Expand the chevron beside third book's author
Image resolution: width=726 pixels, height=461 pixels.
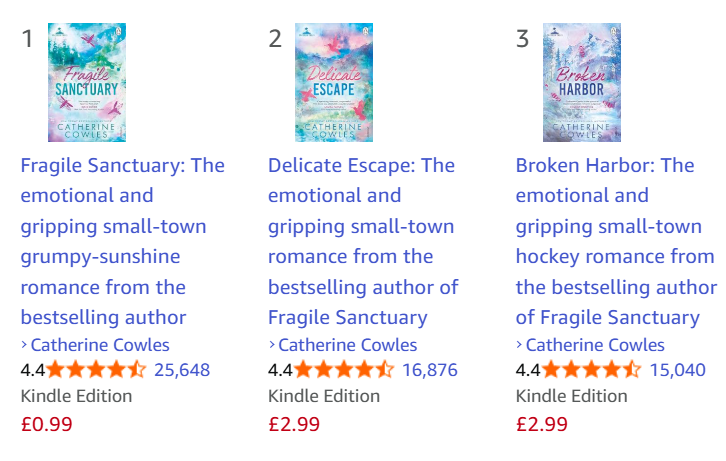tap(520, 345)
